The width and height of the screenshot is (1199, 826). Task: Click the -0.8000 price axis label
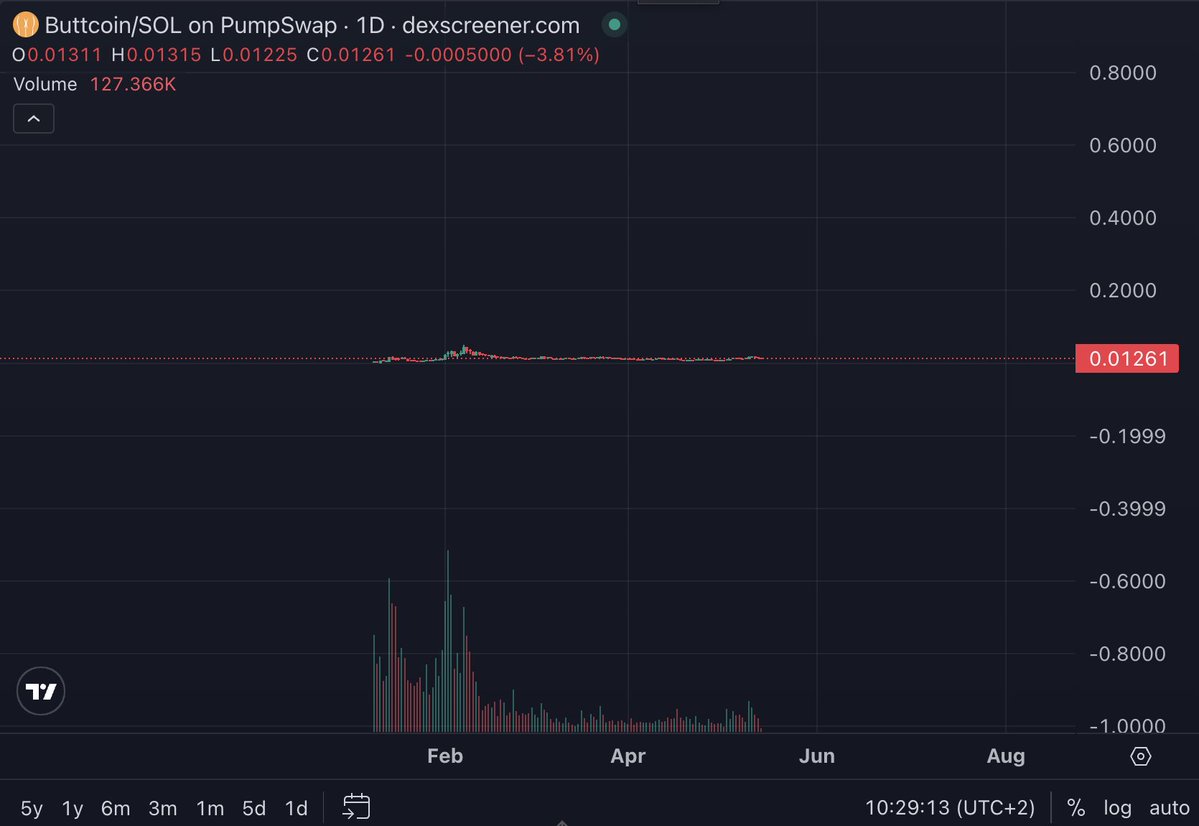pos(1127,654)
